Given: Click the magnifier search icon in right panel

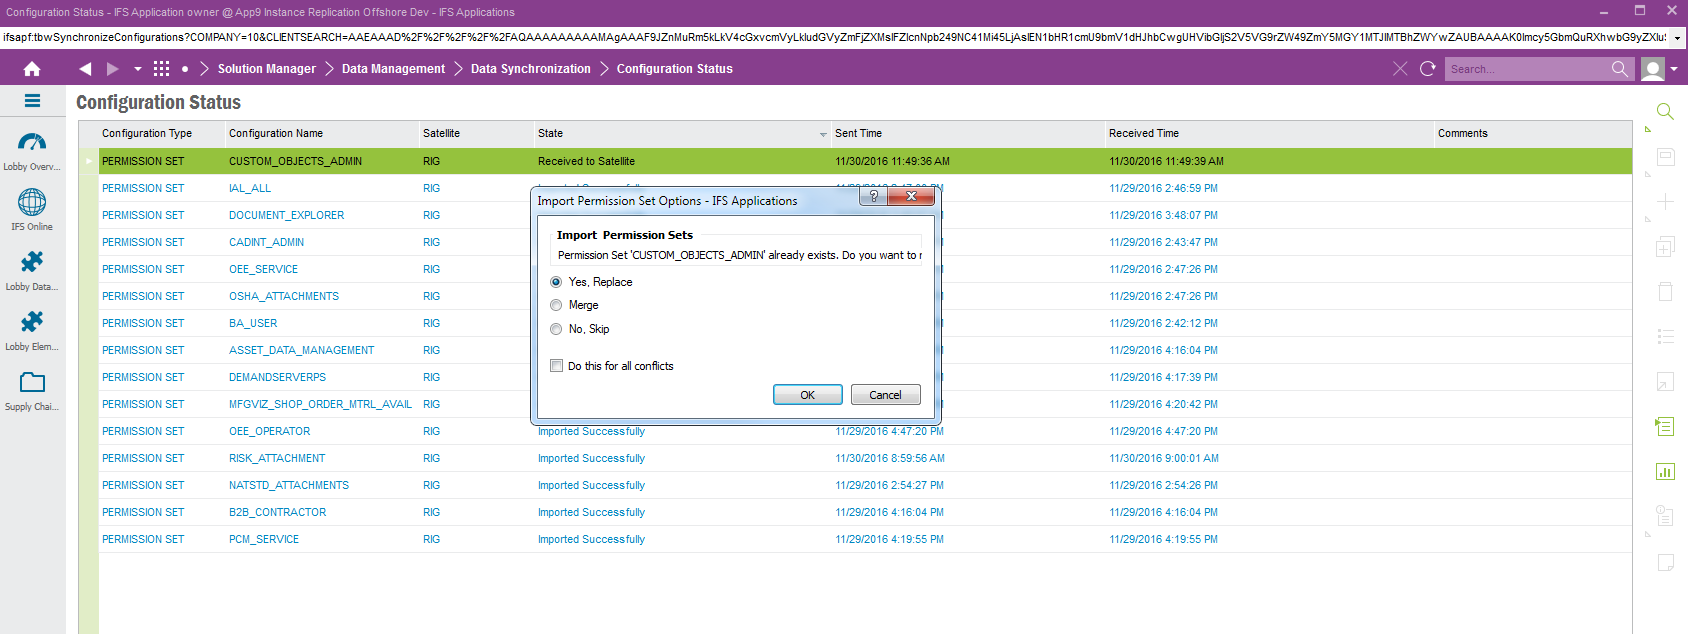Looking at the screenshot, I should pos(1665,111).
